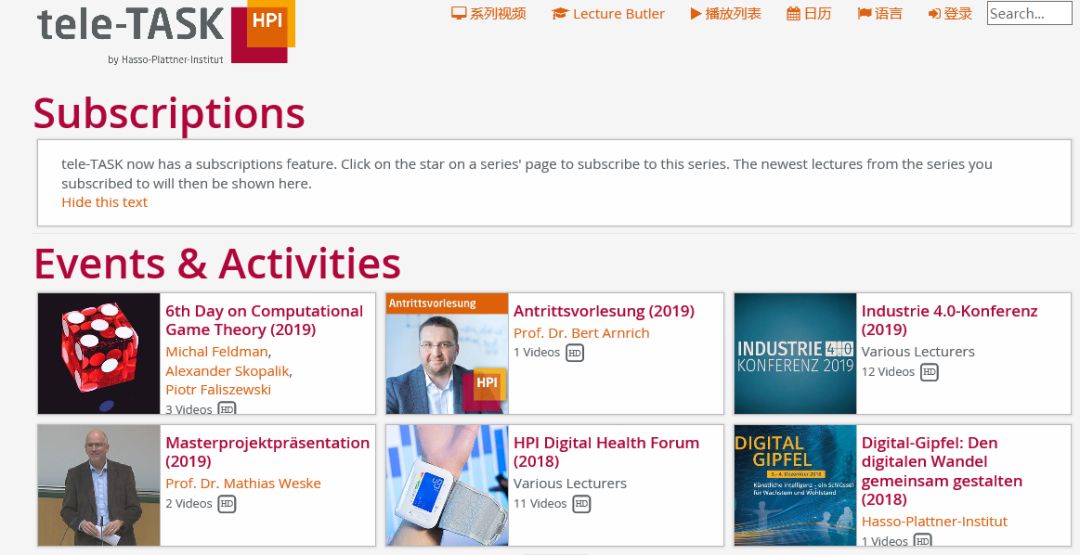Open lecturer link Piotr Faliszewski
This screenshot has width=1080, height=555.
click(218, 390)
